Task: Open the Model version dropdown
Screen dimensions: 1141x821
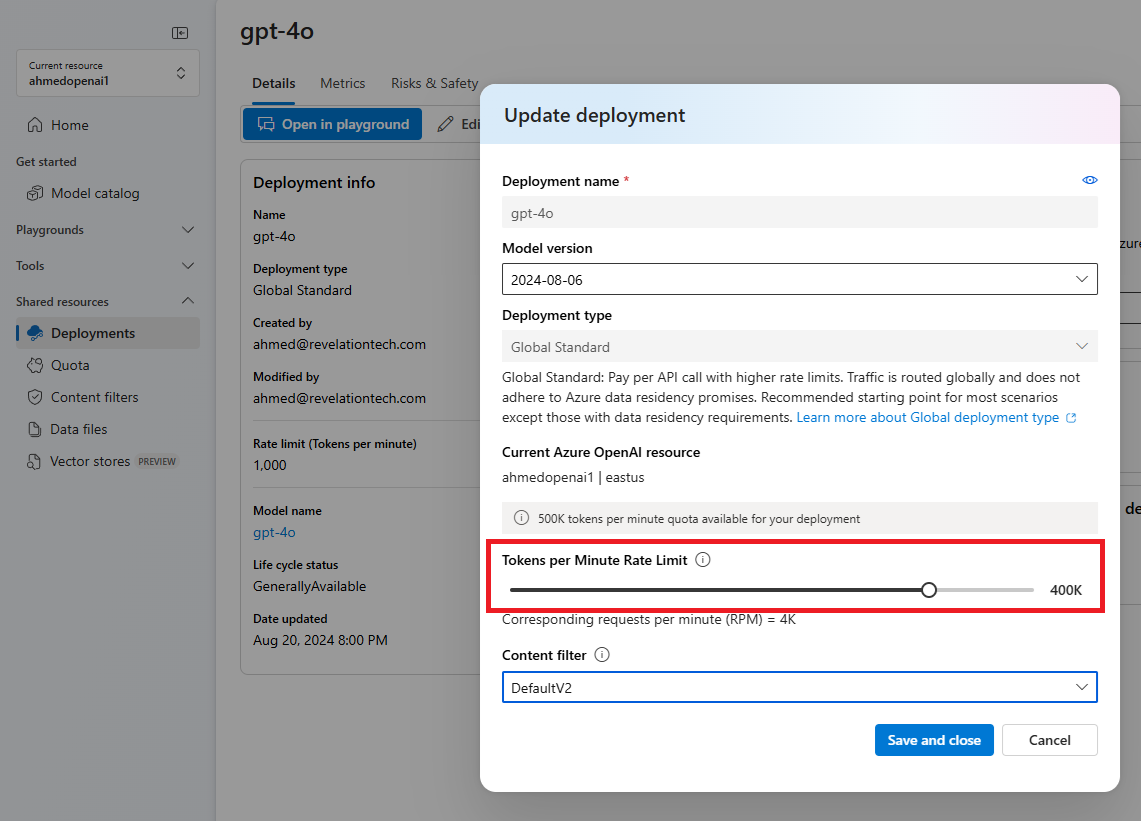Action: (799, 279)
